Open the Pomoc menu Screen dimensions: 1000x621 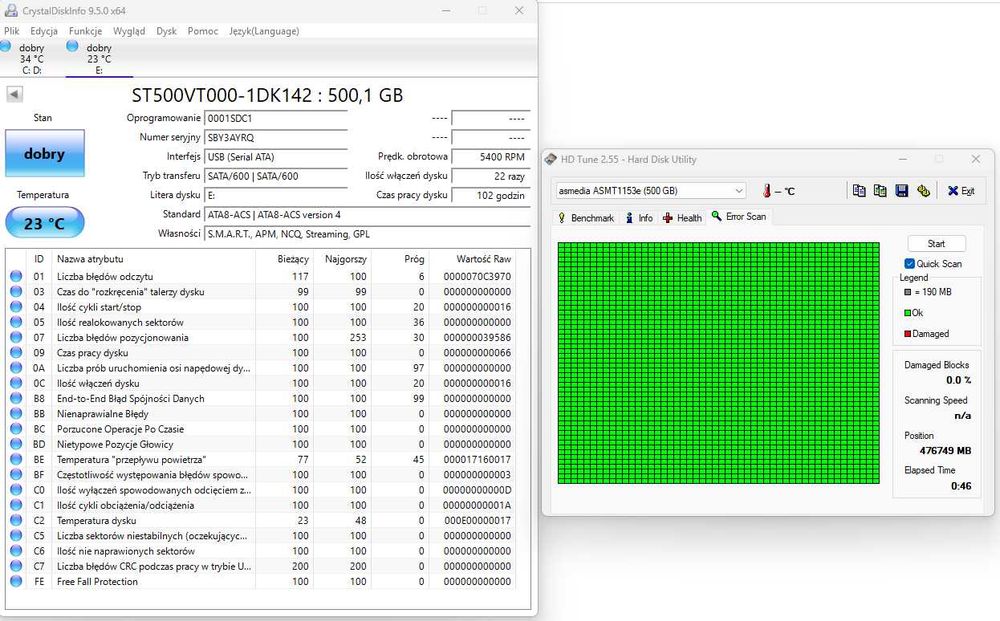click(203, 31)
